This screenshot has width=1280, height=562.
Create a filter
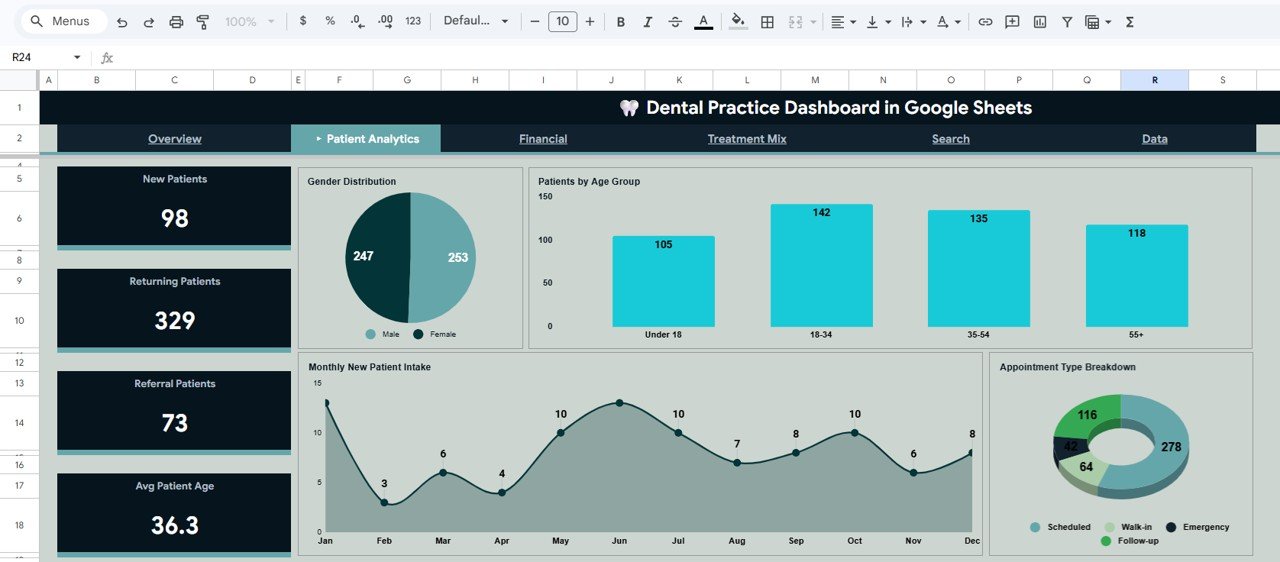1067,22
